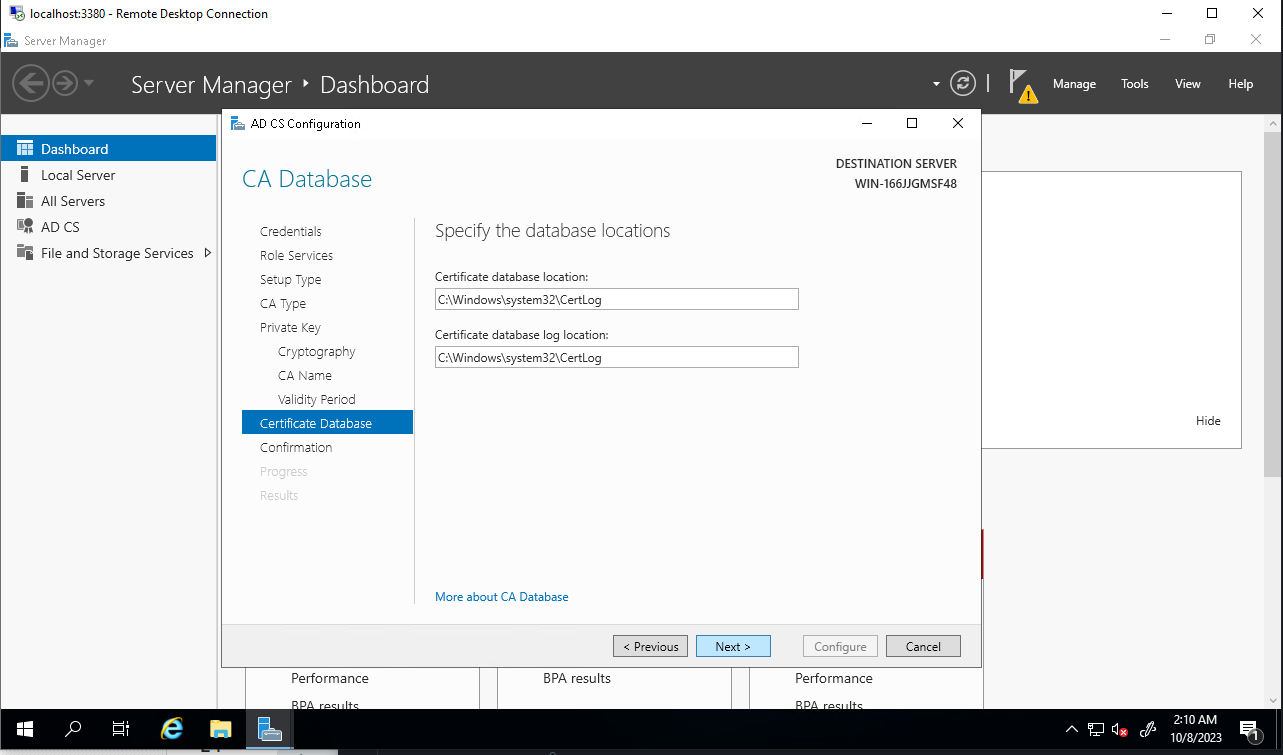
Task: Click the Task View icon
Action: (121, 729)
